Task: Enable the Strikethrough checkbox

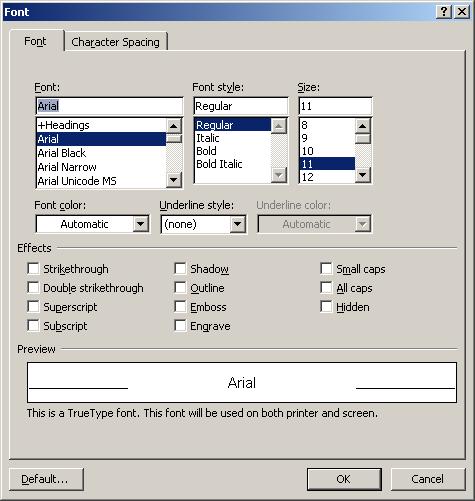Action: coord(33,268)
